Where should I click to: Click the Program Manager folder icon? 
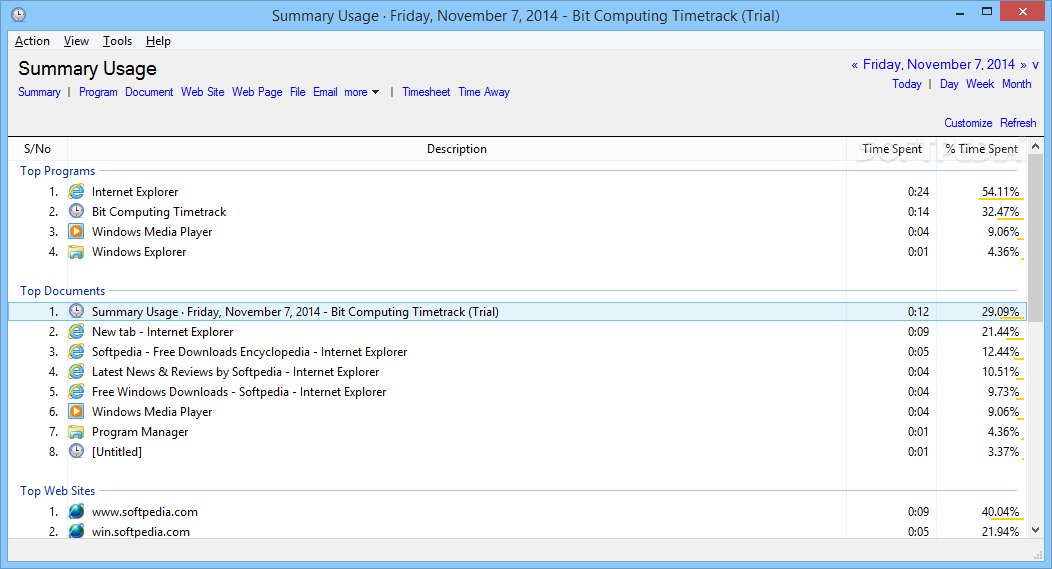pyautogui.click(x=76, y=431)
